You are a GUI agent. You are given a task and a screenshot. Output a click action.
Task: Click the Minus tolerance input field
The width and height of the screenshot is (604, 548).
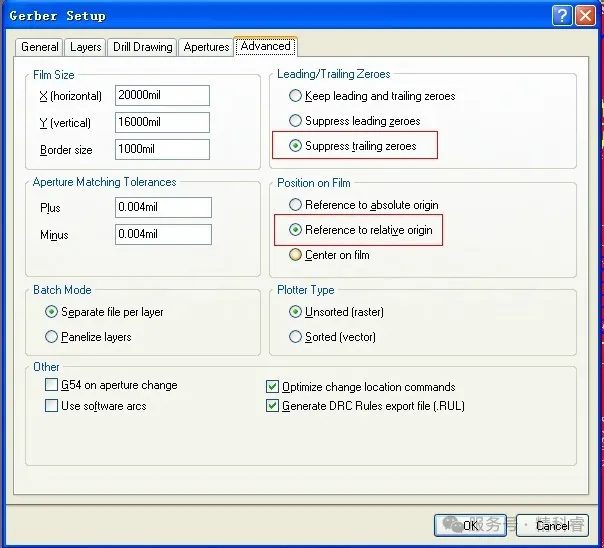(164, 235)
